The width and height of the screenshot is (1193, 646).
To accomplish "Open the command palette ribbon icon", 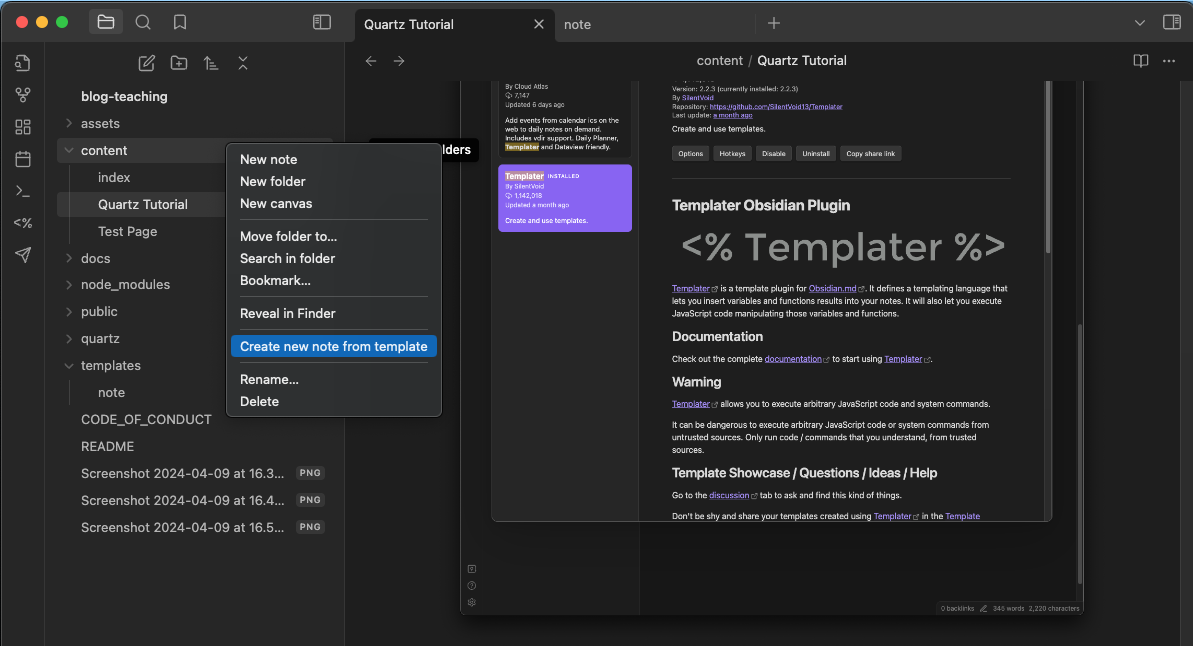I will 23,191.
